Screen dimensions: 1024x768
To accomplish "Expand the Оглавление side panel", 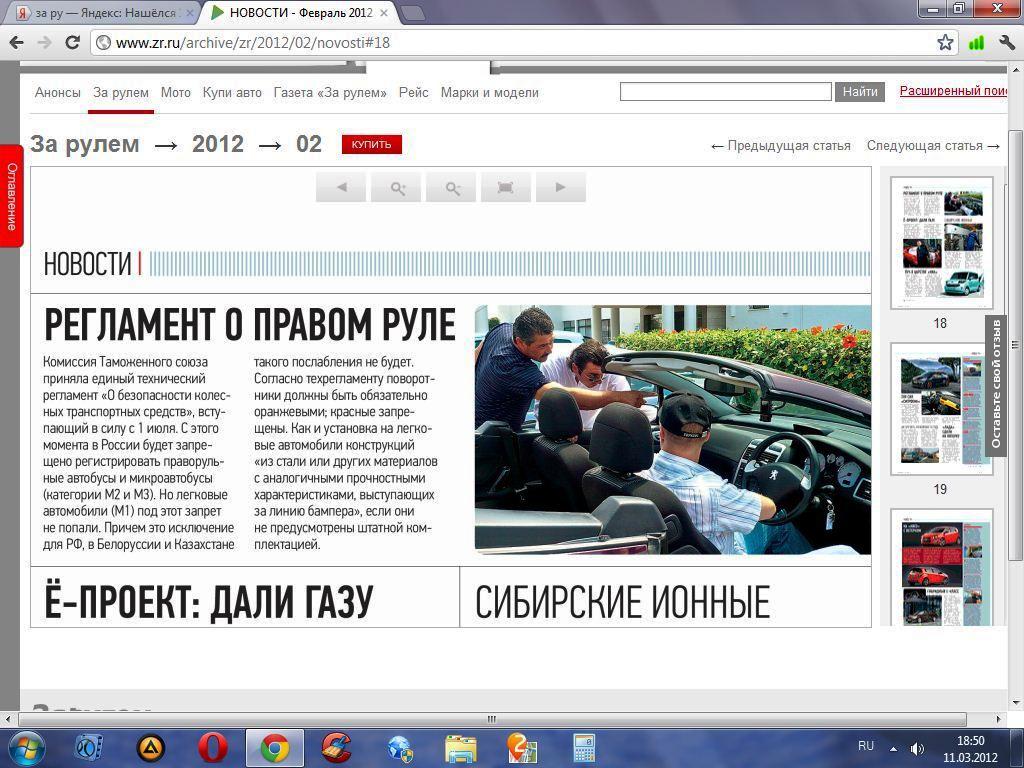I will pyautogui.click(x=11, y=195).
